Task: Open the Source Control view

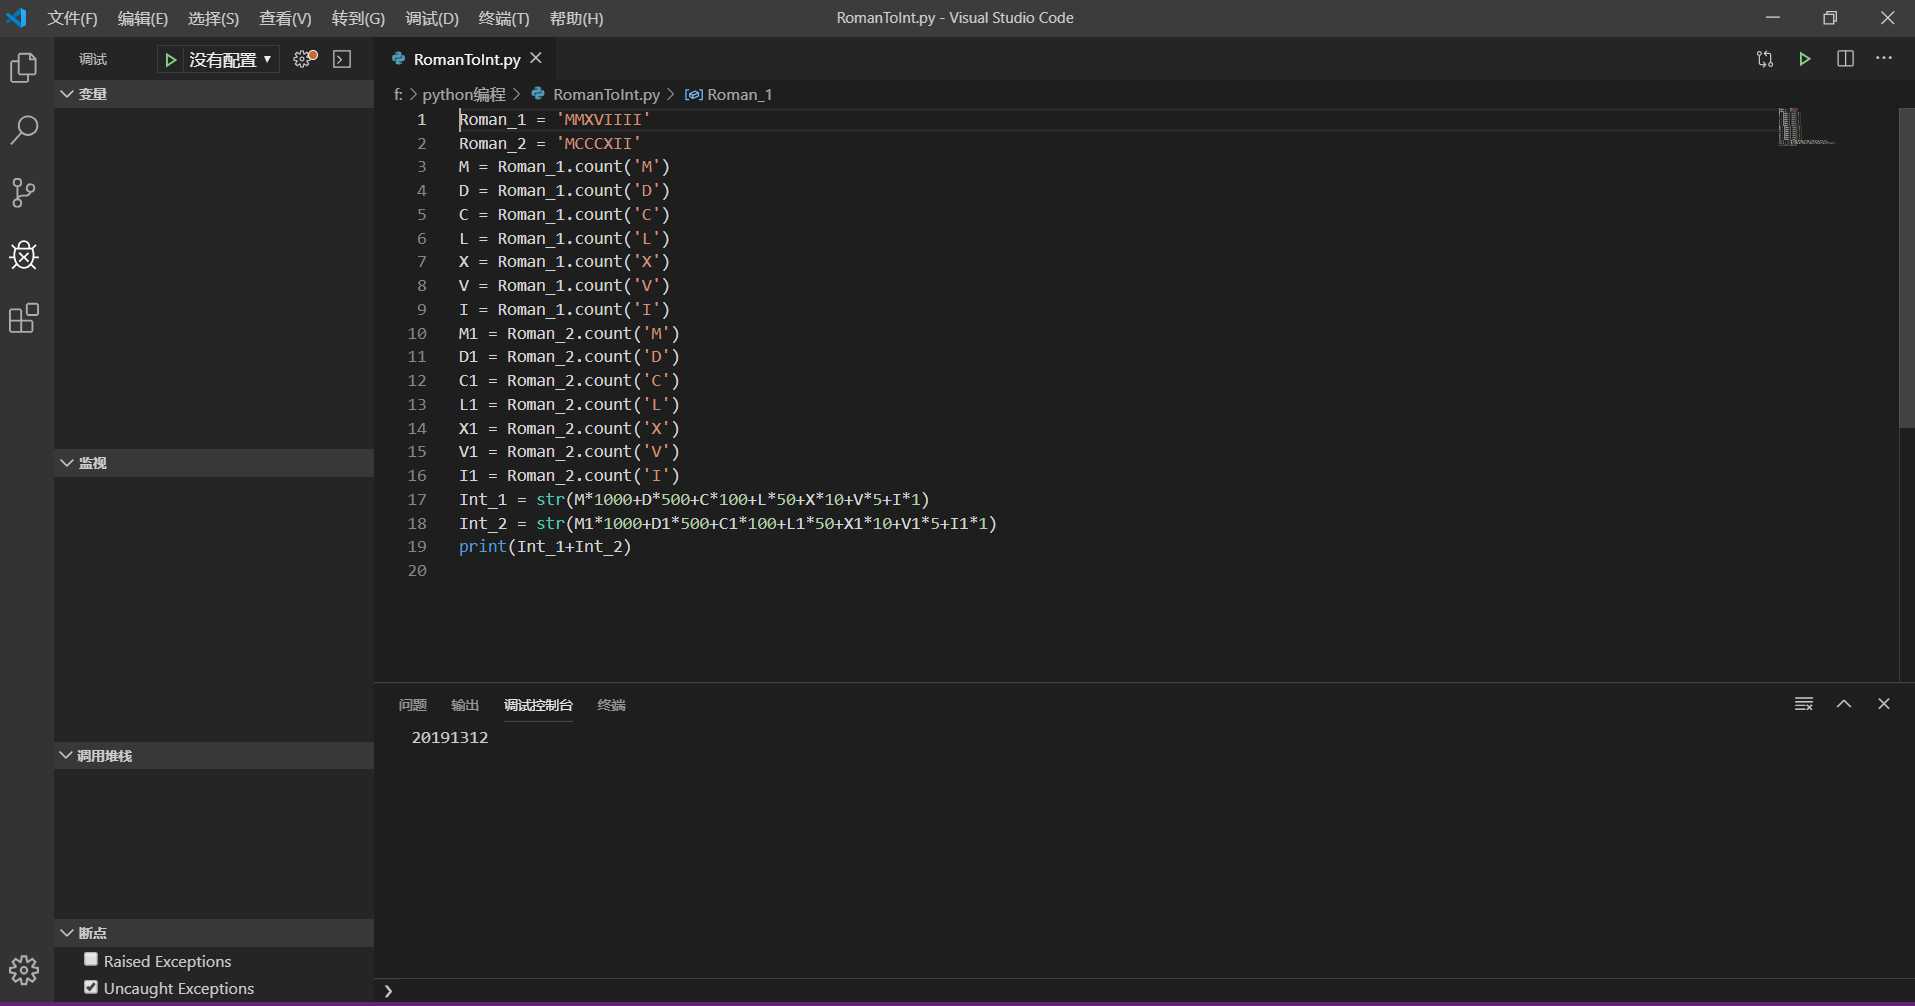Action: [x=24, y=193]
